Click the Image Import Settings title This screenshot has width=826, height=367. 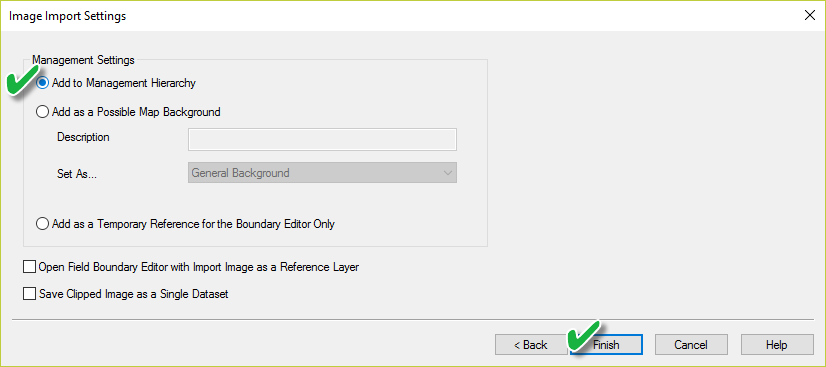67,16
